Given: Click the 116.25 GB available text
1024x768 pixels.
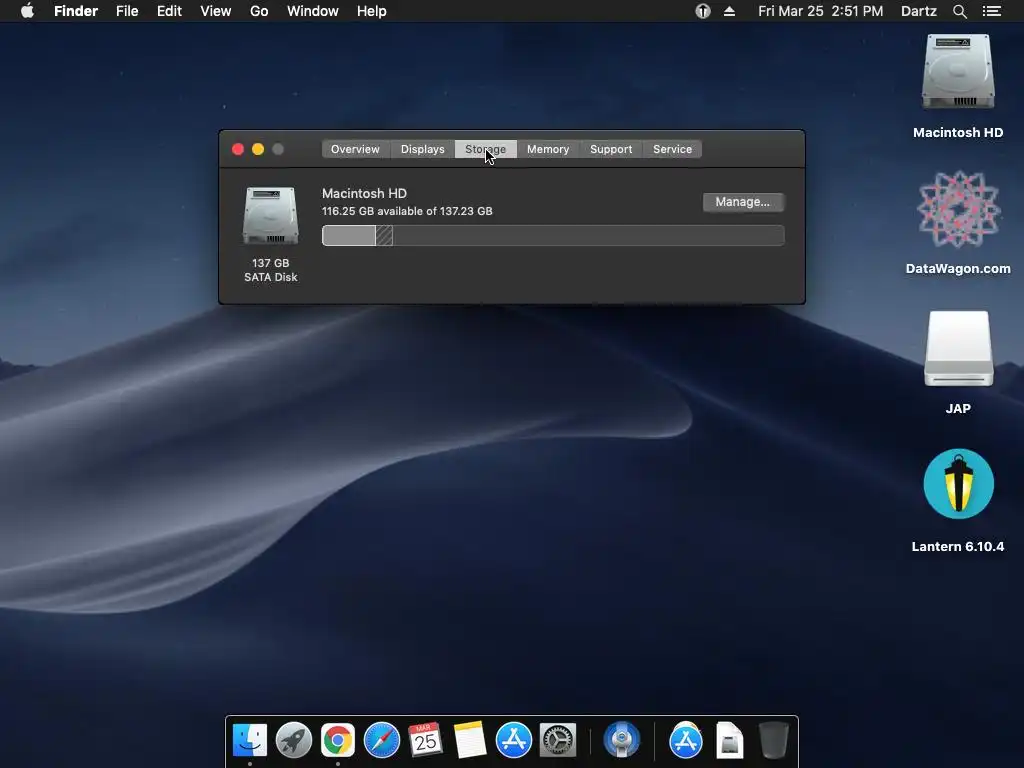Looking at the screenshot, I should pos(408,211).
